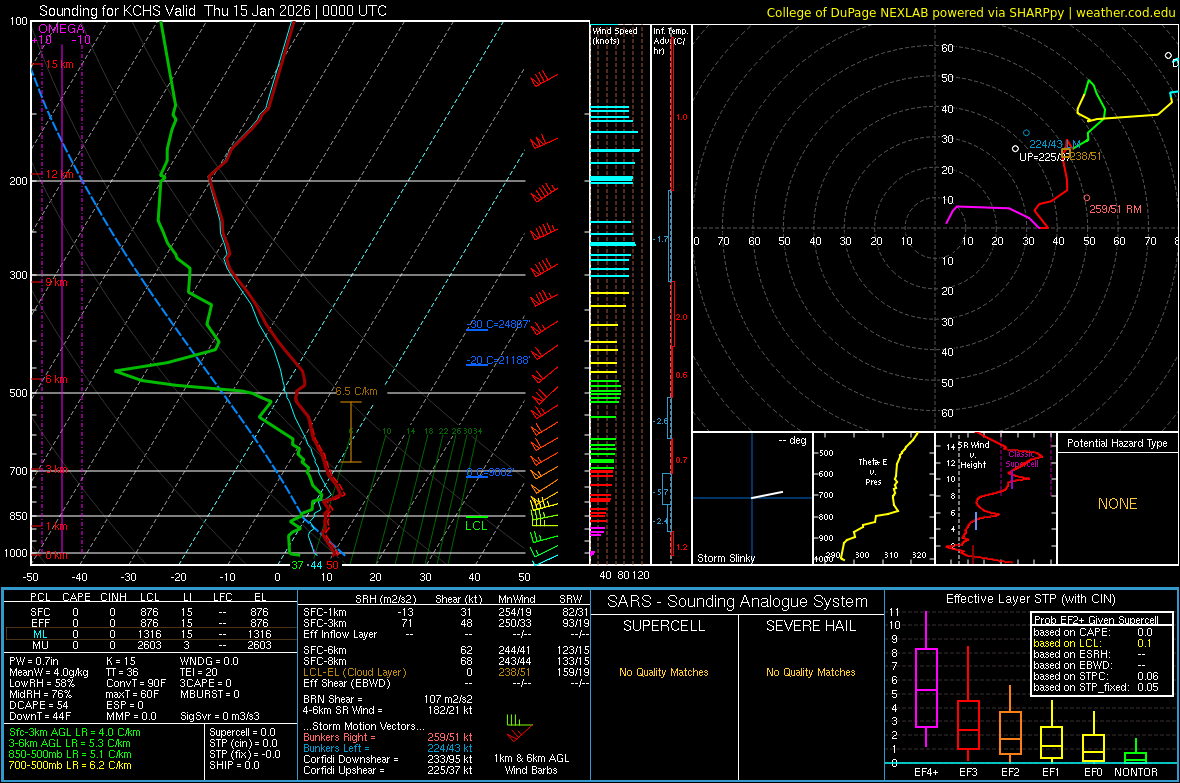Click the SFC-1km shear row

[446, 612]
